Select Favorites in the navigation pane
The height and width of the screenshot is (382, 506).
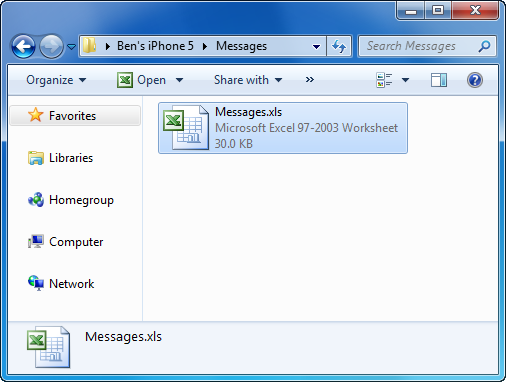coord(75,116)
